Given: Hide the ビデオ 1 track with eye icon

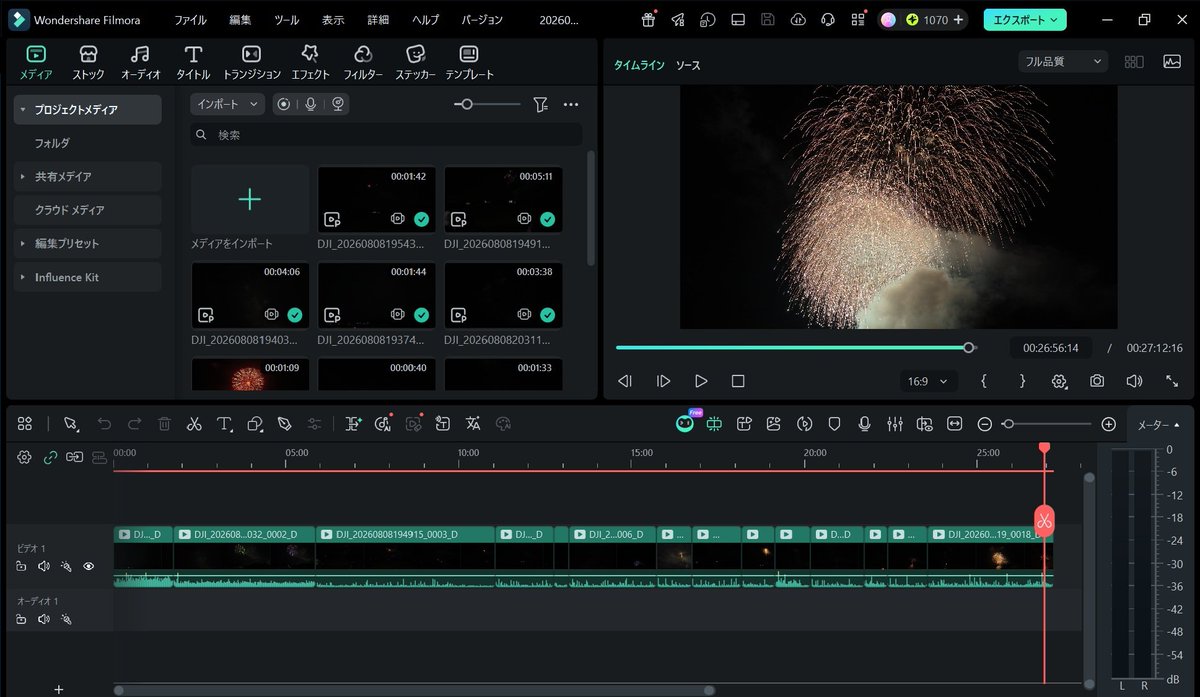Looking at the screenshot, I should point(89,566).
